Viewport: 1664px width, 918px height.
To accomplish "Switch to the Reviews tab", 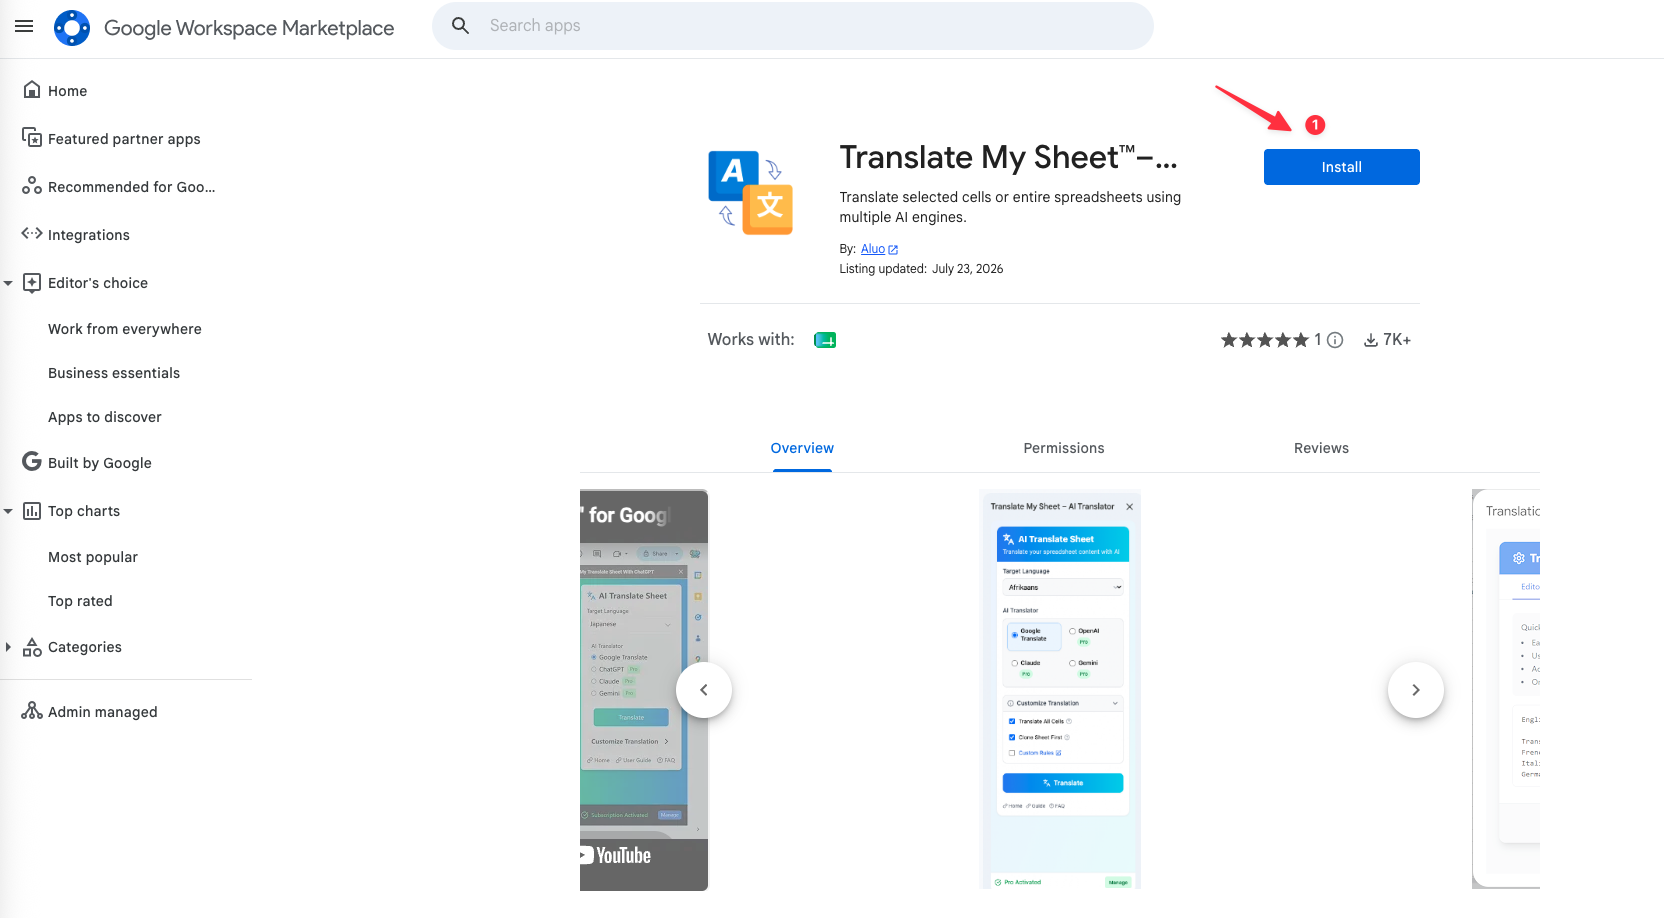I will point(1321,448).
